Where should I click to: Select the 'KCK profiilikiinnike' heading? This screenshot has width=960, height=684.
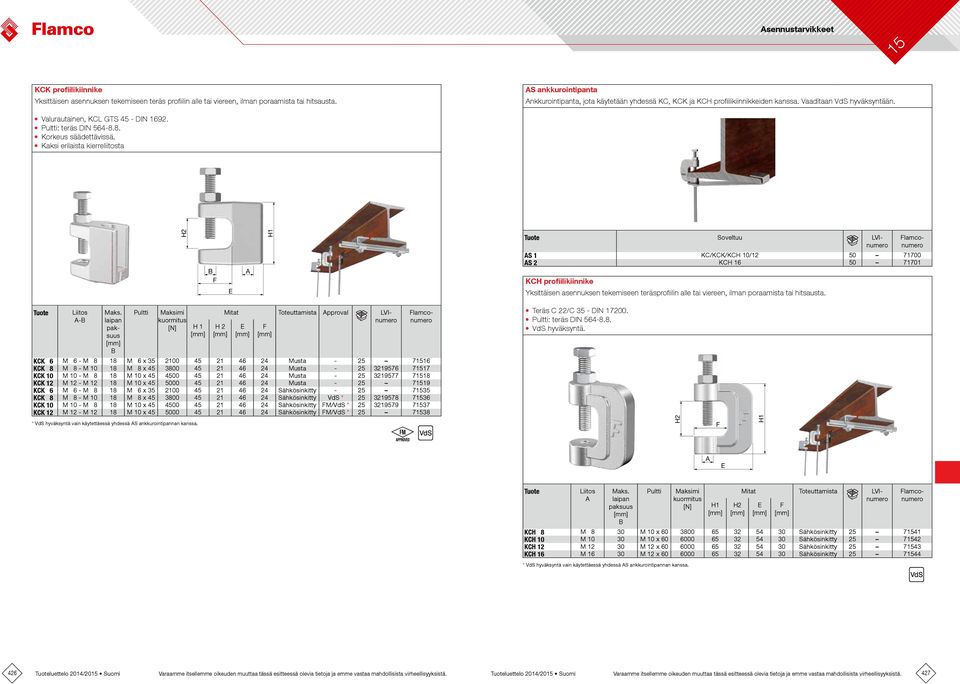point(68,89)
